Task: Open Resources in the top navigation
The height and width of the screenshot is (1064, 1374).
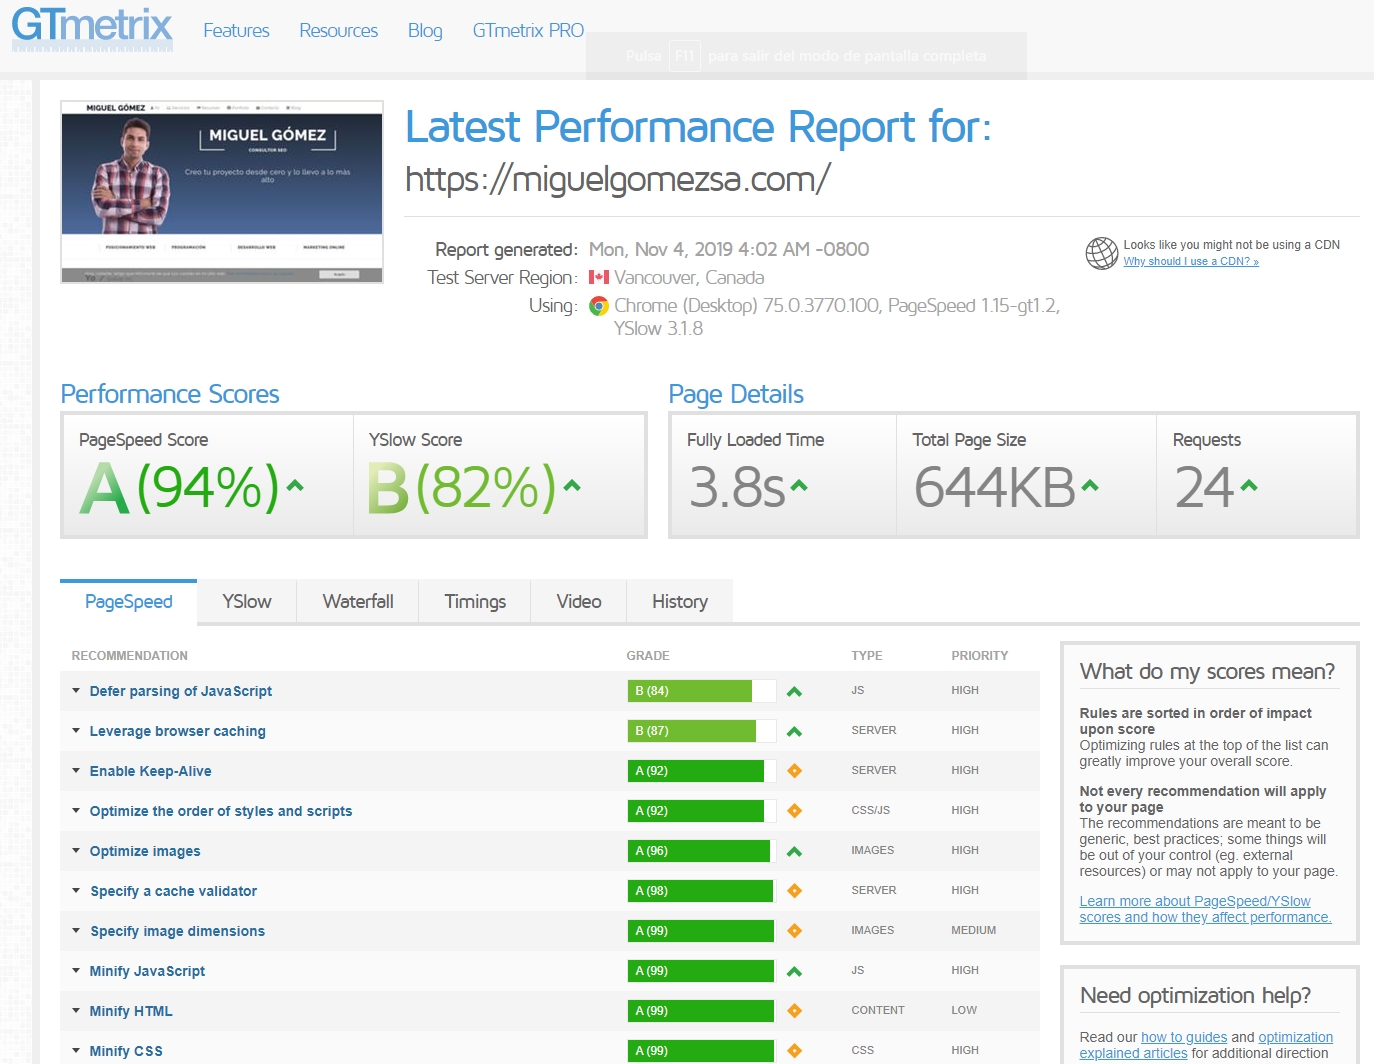Action: tap(339, 31)
